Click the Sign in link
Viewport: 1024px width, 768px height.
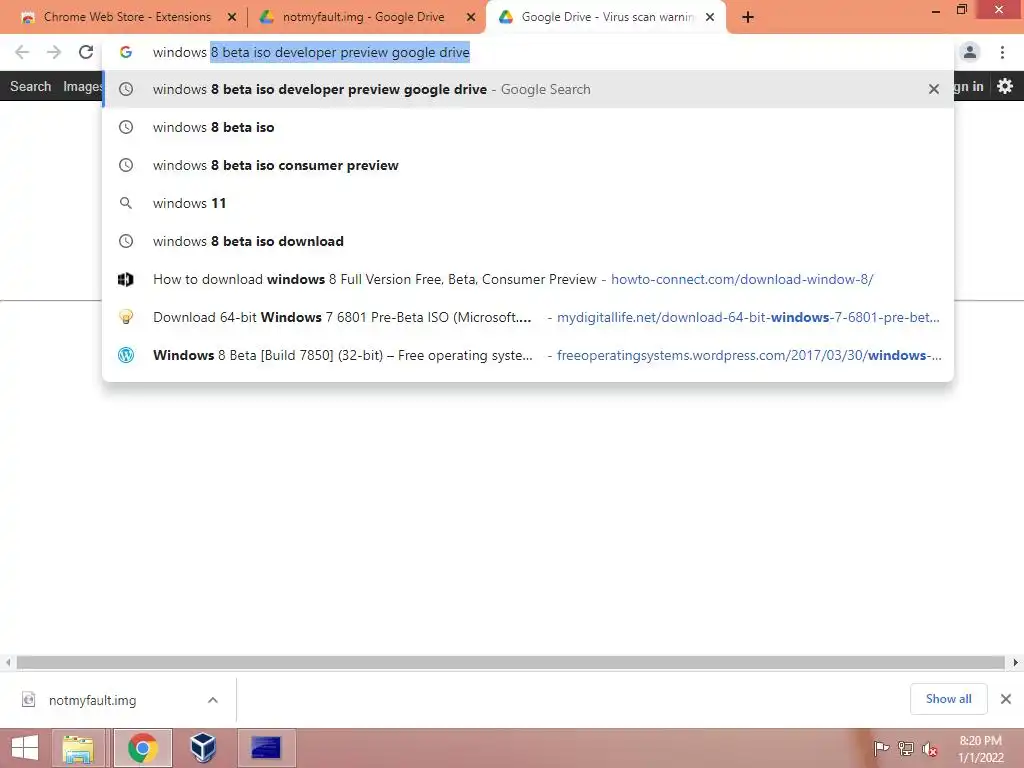tap(969, 86)
